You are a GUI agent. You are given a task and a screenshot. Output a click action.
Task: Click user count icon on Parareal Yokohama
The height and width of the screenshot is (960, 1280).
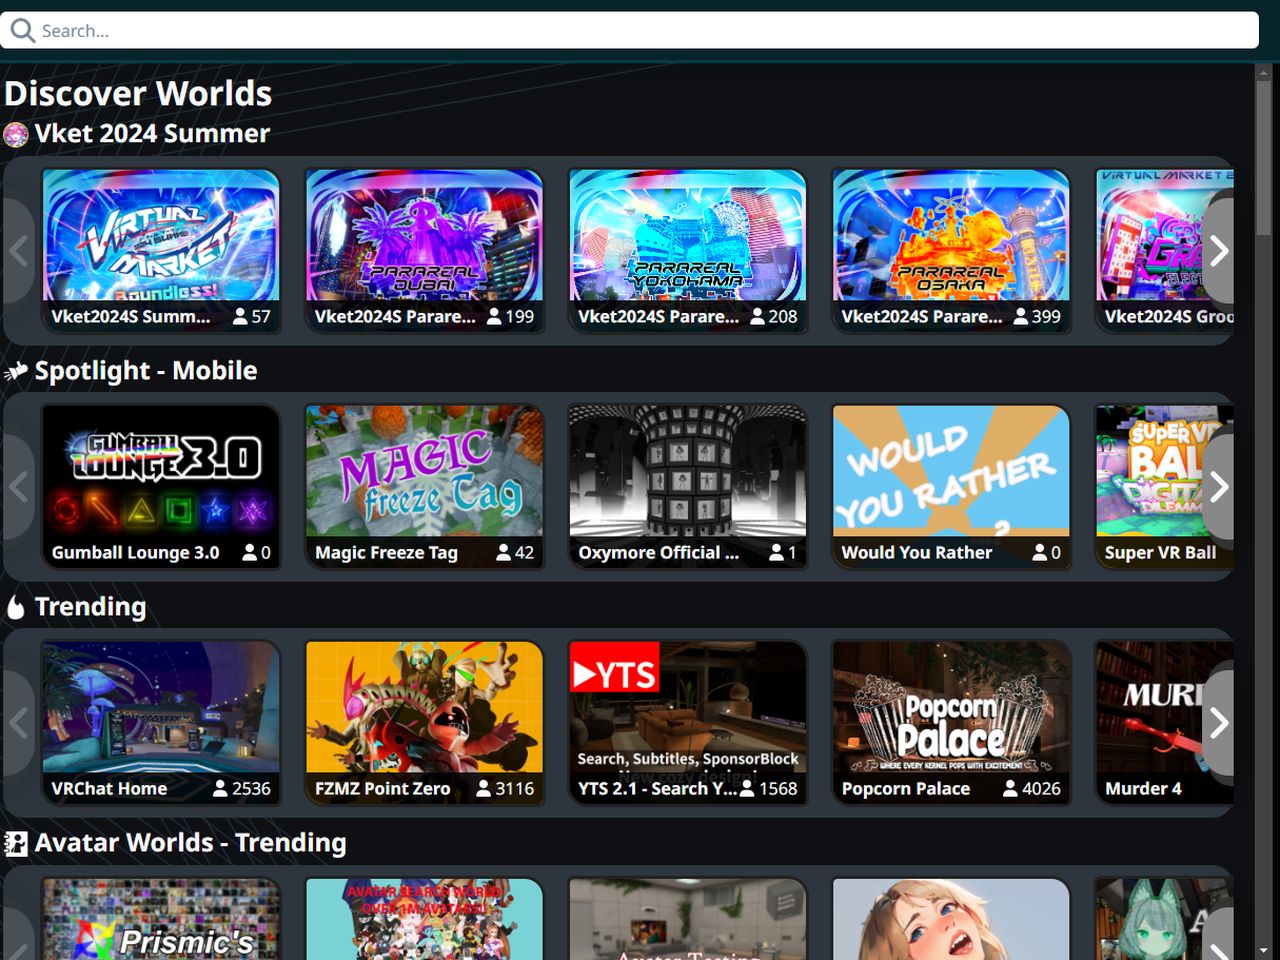click(757, 316)
